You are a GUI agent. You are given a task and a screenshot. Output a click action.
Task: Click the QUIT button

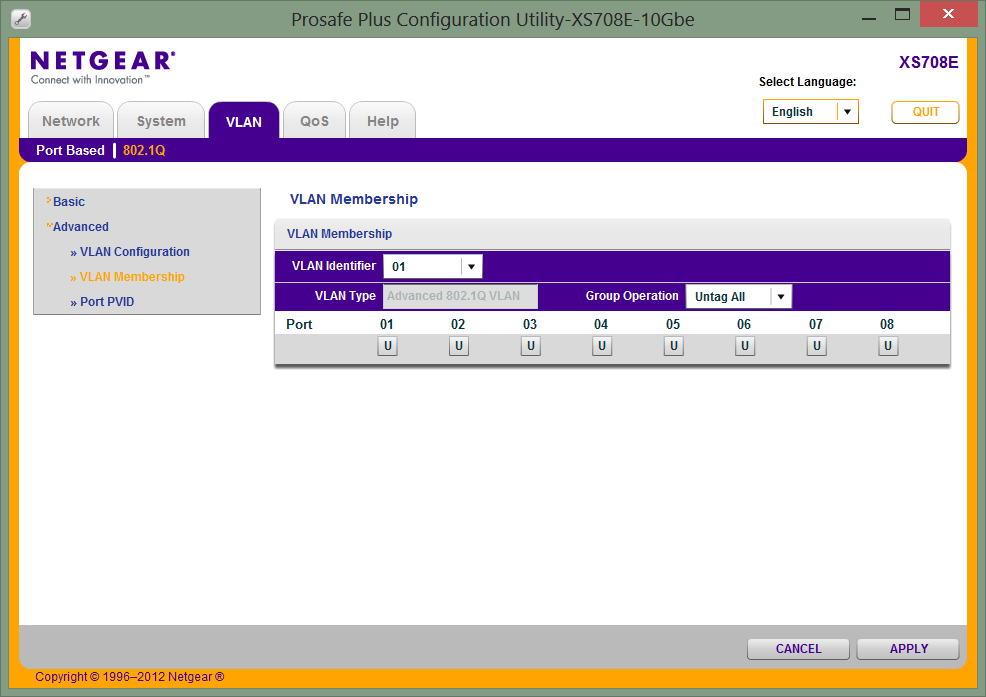[x=926, y=112]
